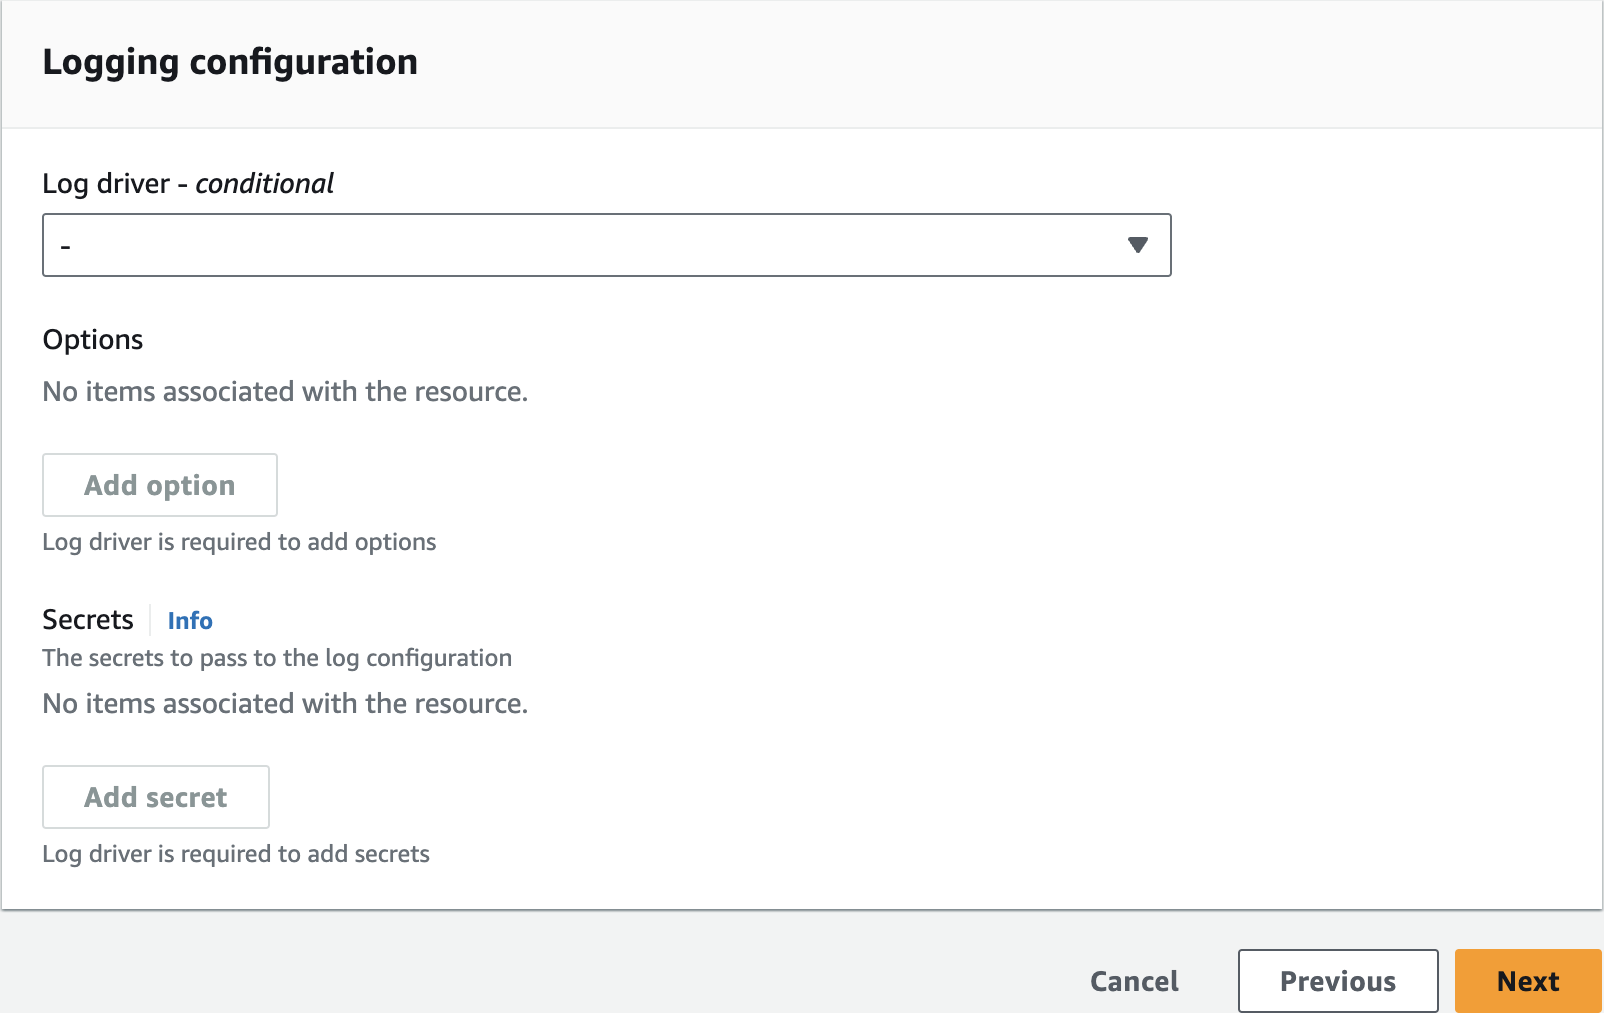Click the empty-items message under Secrets
This screenshot has width=1604, height=1013.
coord(285,704)
